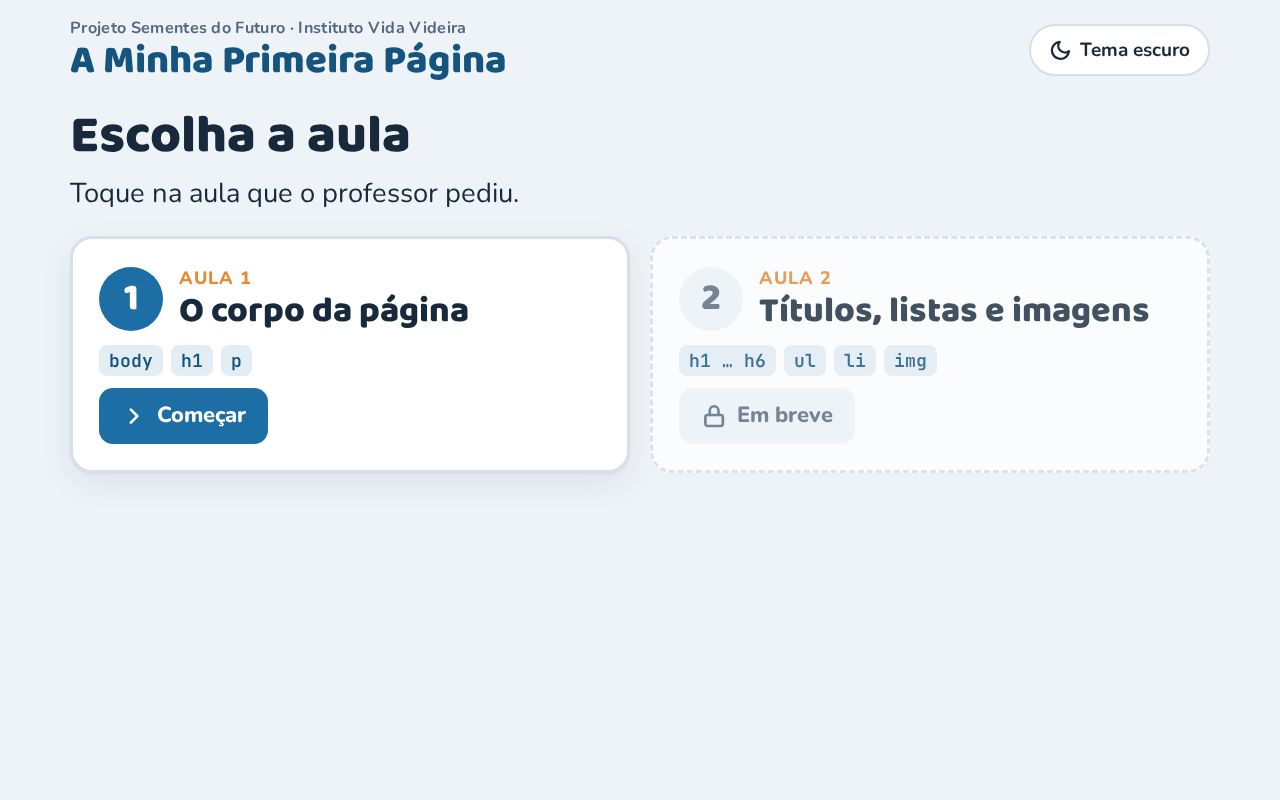Click the h1 … h6 tag chip
Screen dimensions: 1280x800
tap(727, 361)
